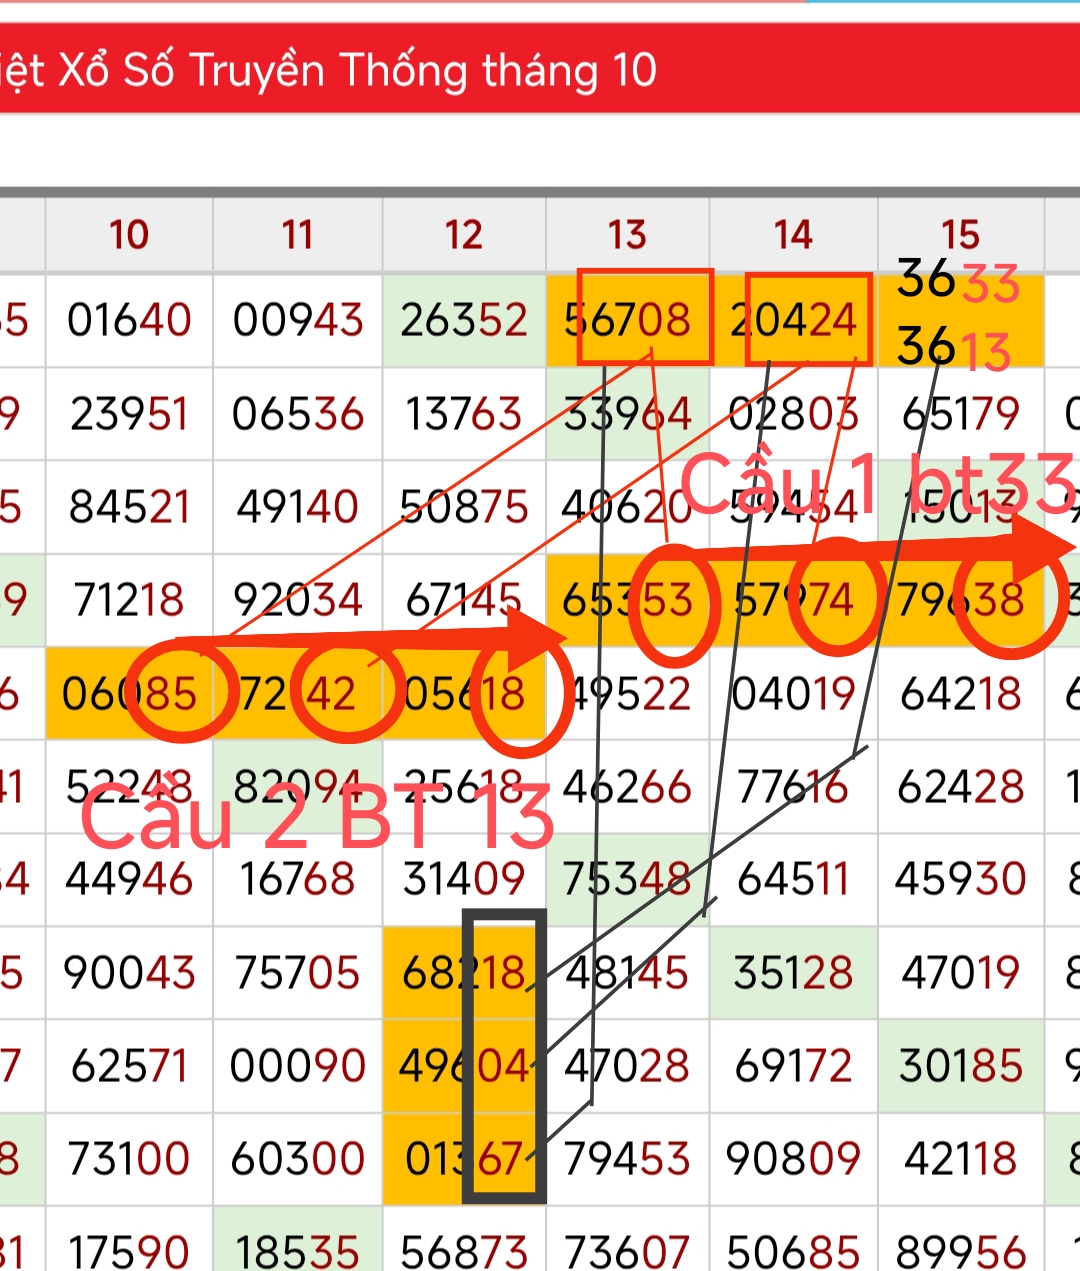
Task: Click the red 'Xổ Số Truyền Thống tháng 10' banner
Action: [x=330, y=71]
